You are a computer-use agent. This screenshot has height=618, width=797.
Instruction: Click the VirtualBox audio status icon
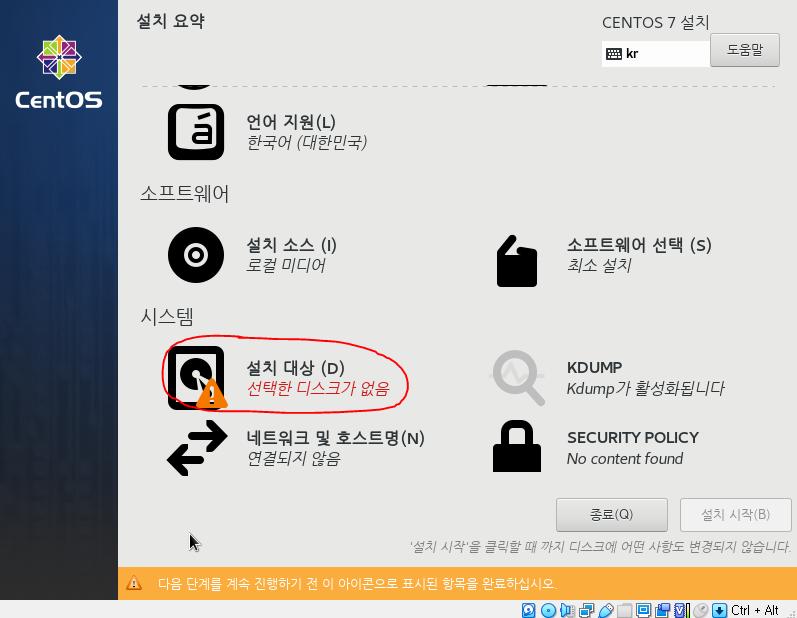(567, 610)
